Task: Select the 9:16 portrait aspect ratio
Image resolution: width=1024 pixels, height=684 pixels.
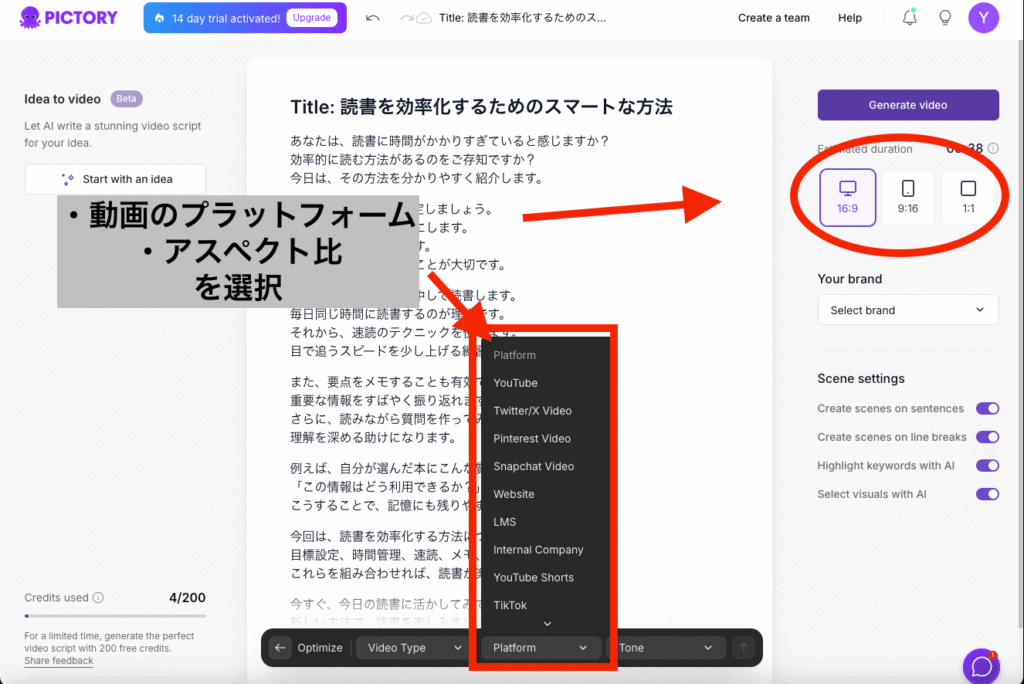Action: [908, 197]
